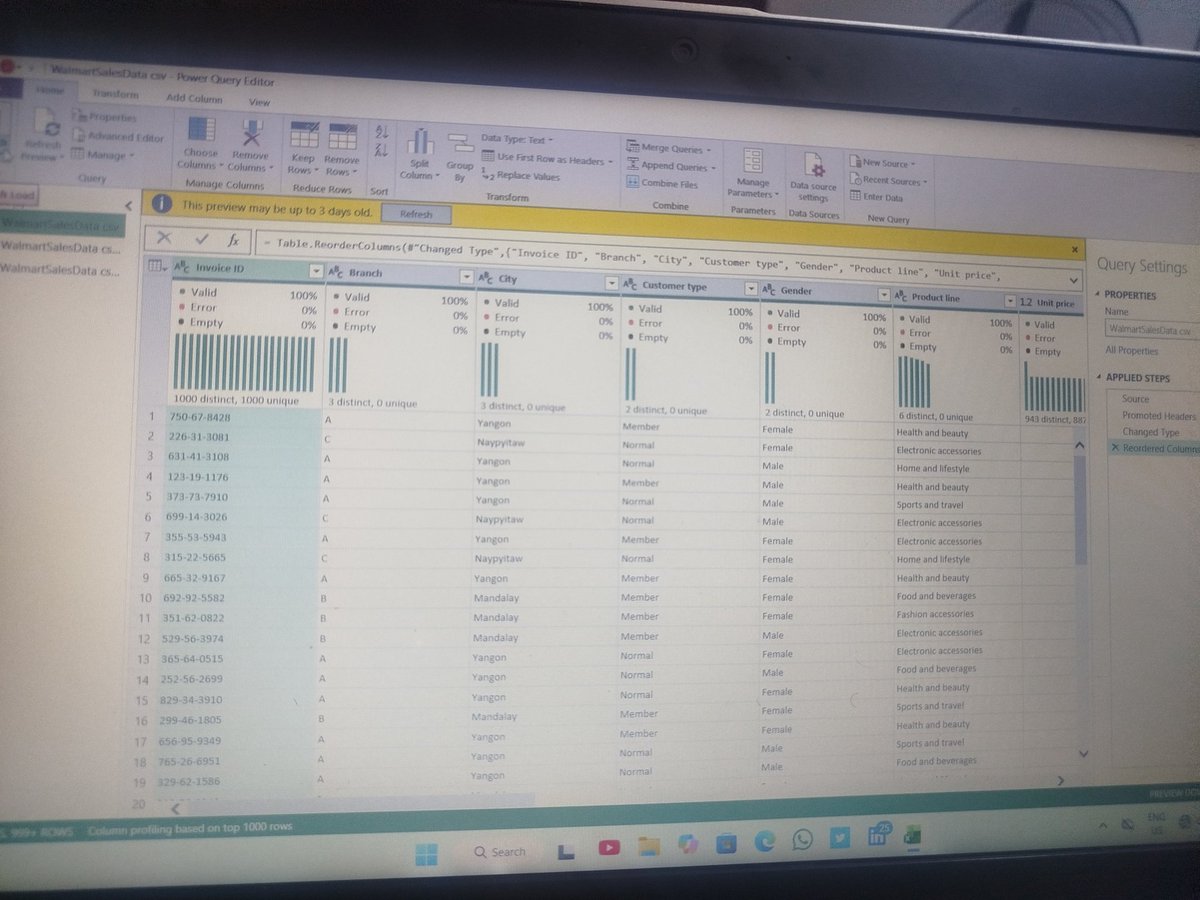Open query Properties in ribbon

click(103, 117)
